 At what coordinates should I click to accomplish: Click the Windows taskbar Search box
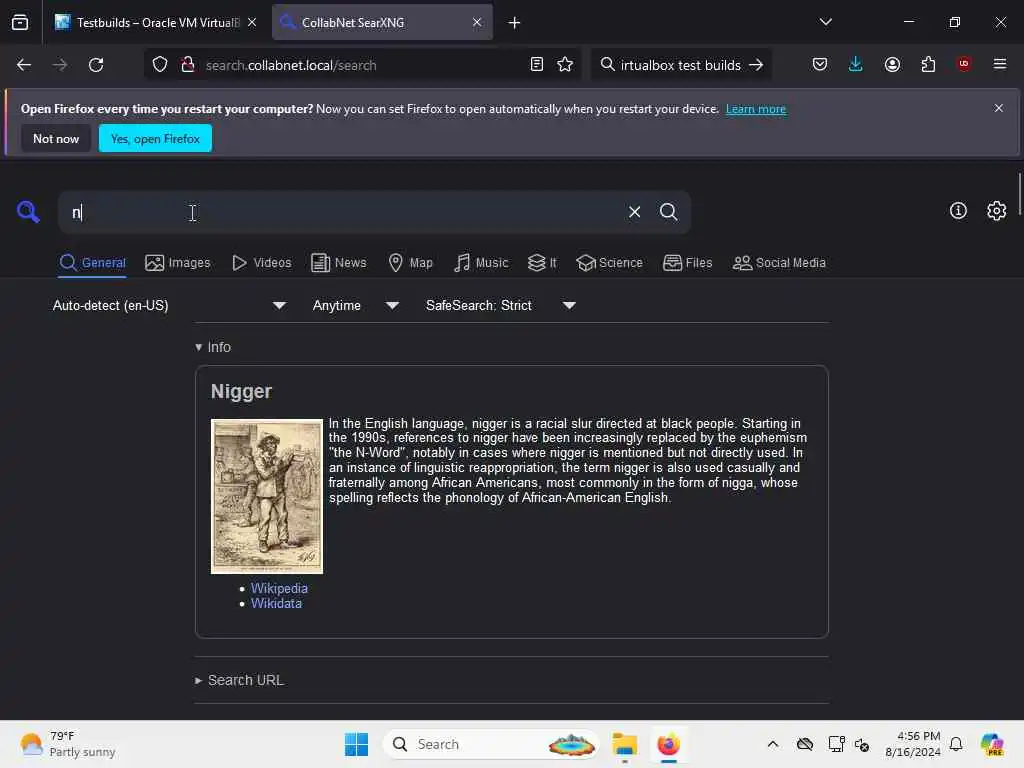(x=490, y=744)
